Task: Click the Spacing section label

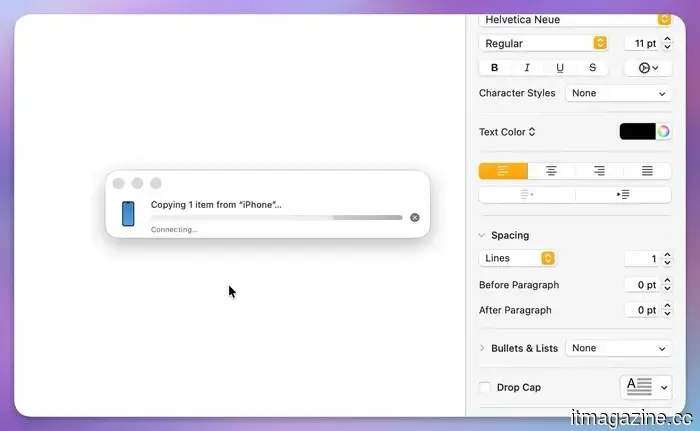Action: (510, 235)
